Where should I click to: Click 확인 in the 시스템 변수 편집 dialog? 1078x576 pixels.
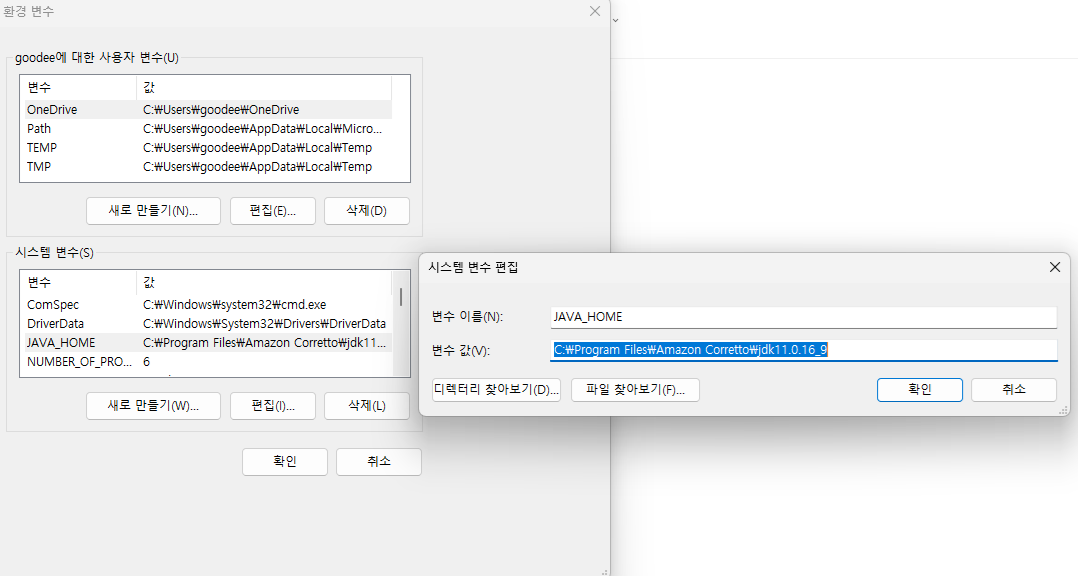pos(919,390)
